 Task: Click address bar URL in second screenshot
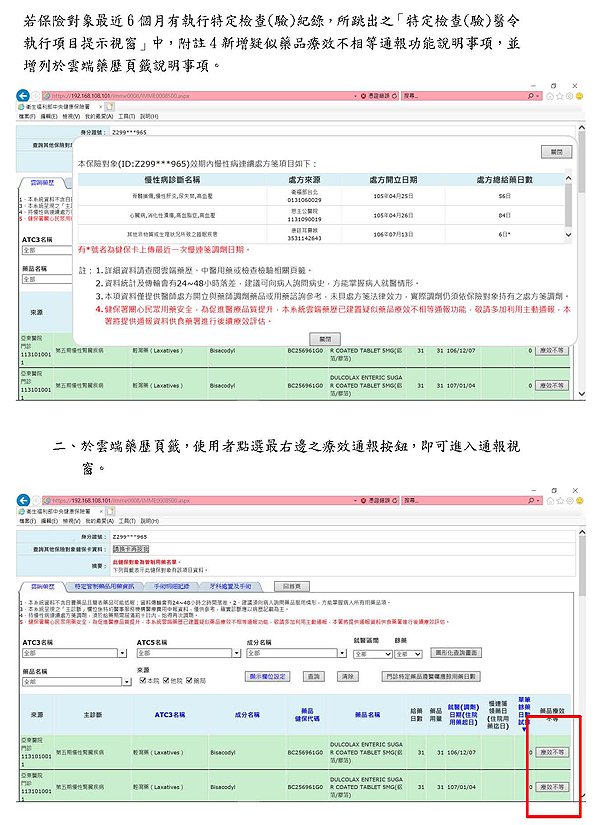(120, 501)
